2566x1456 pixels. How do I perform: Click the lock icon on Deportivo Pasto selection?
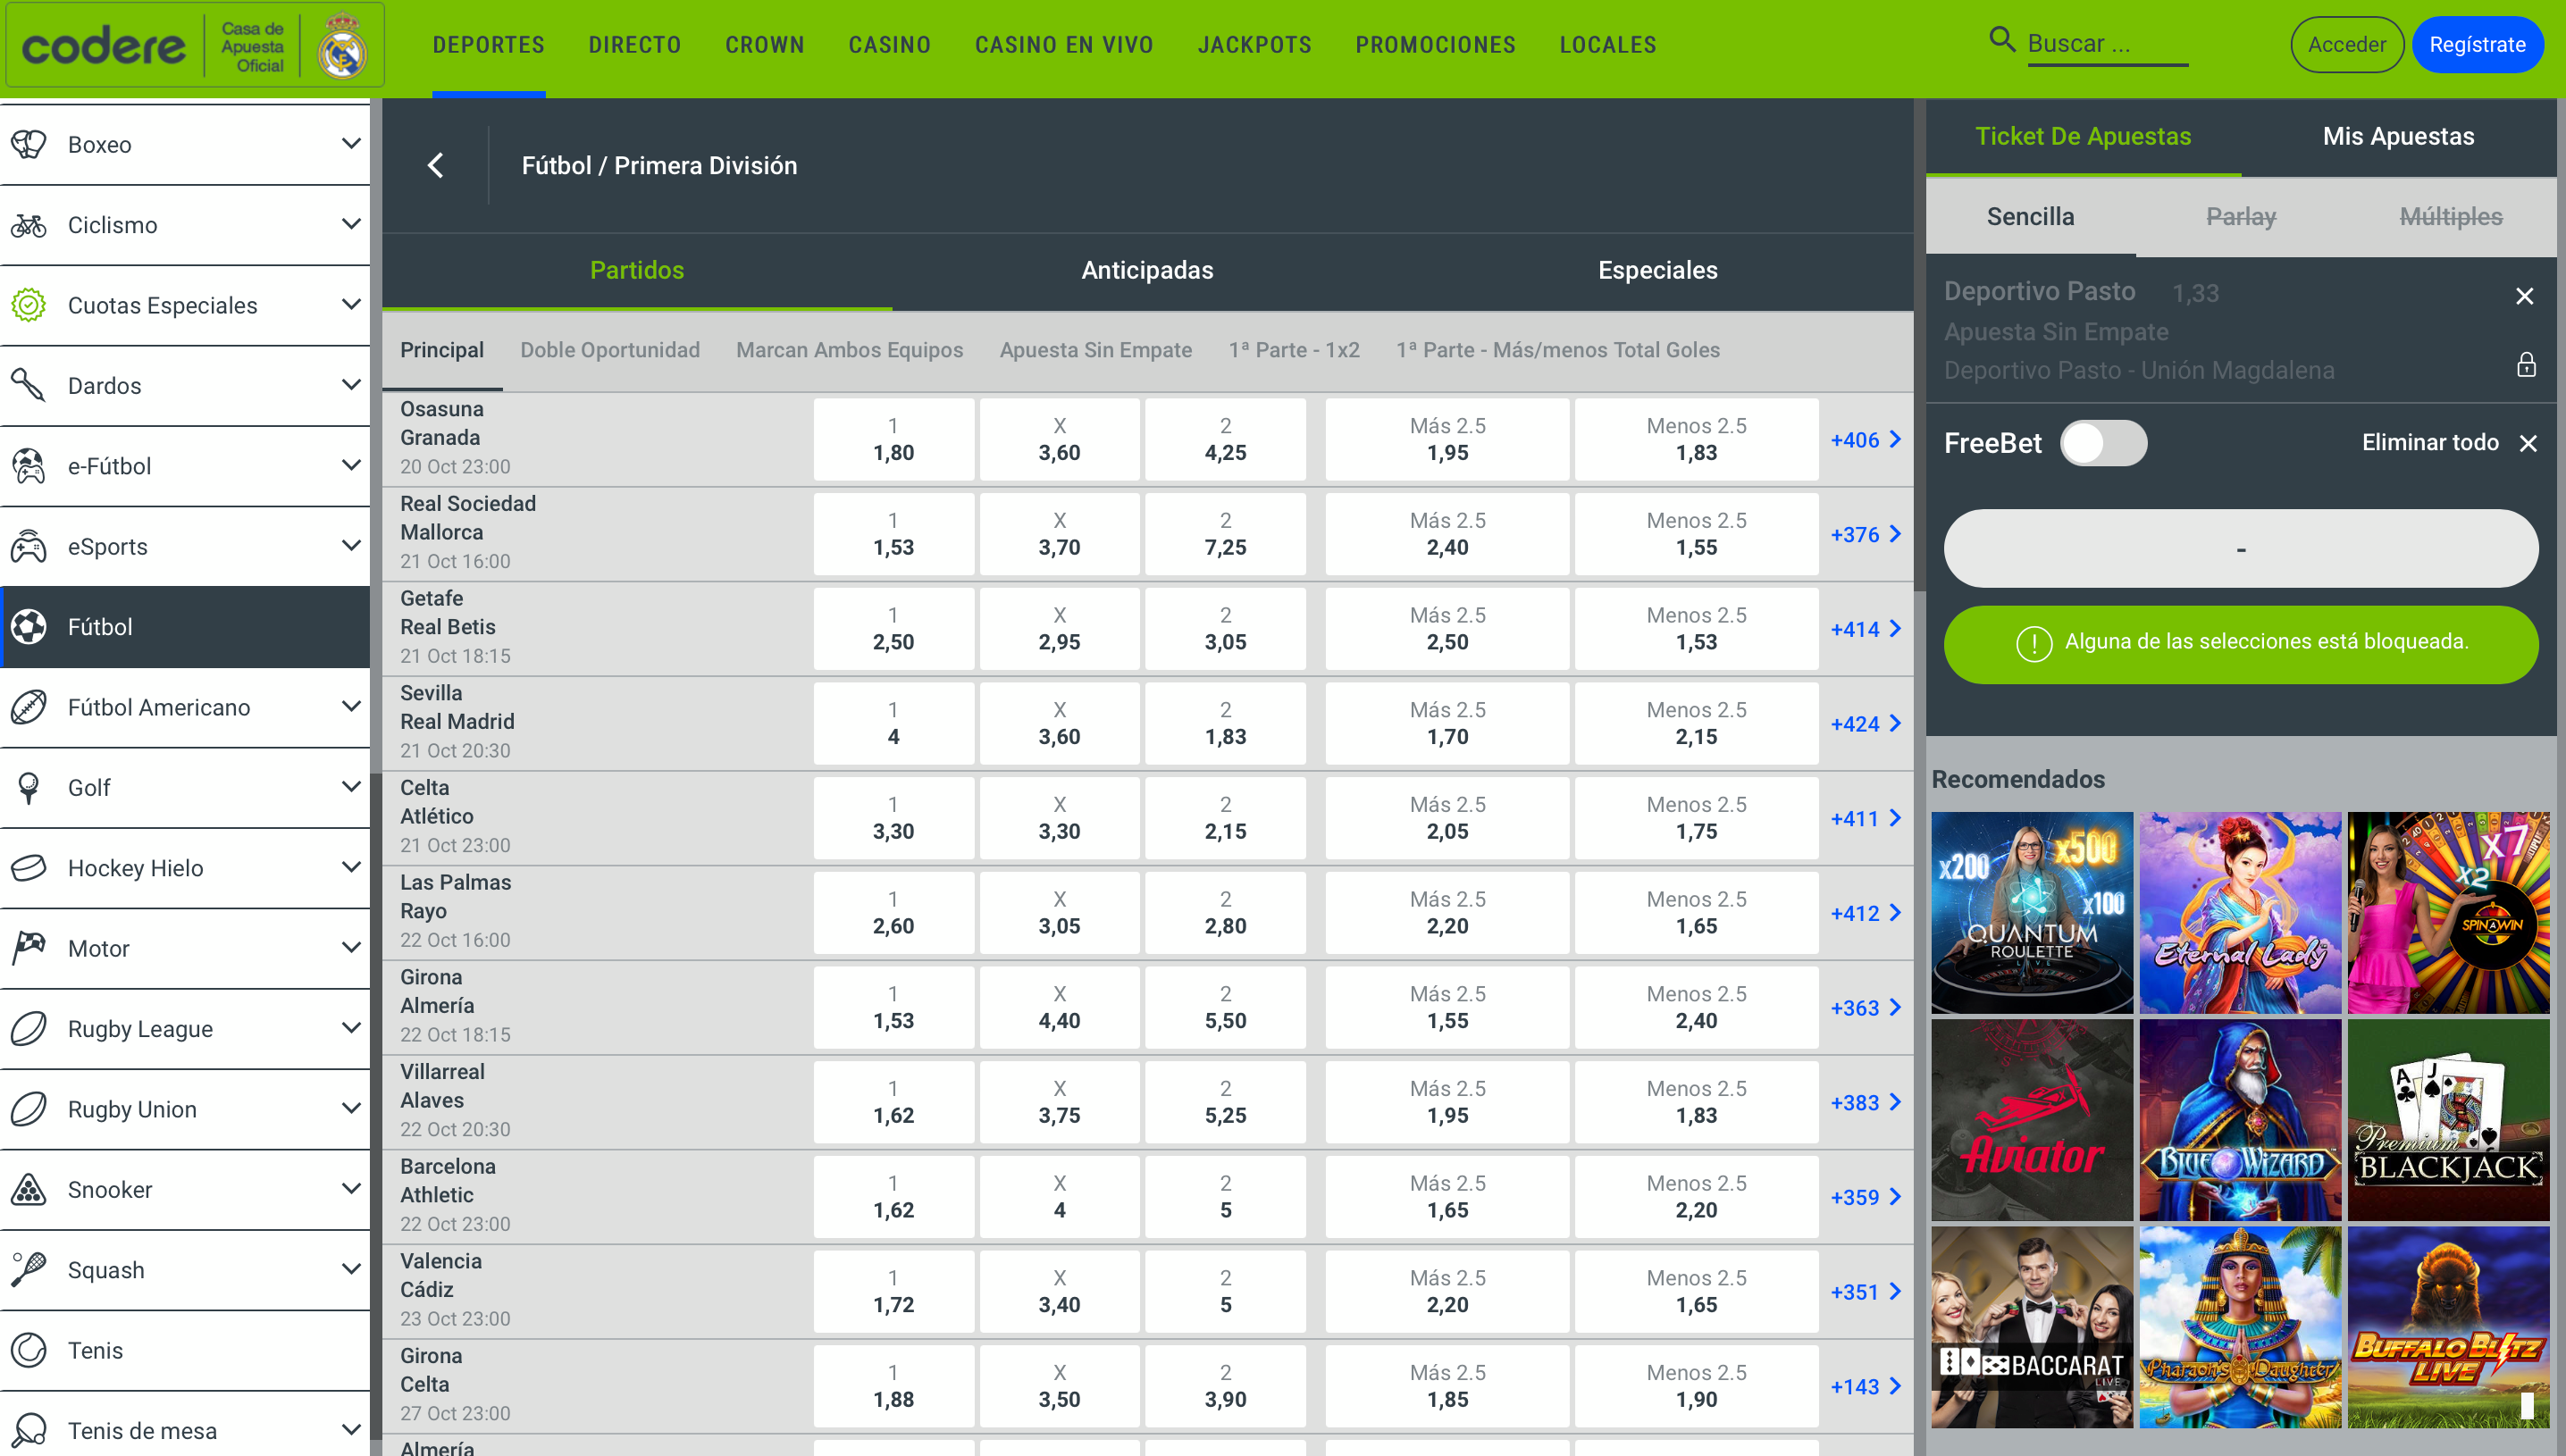2526,365
